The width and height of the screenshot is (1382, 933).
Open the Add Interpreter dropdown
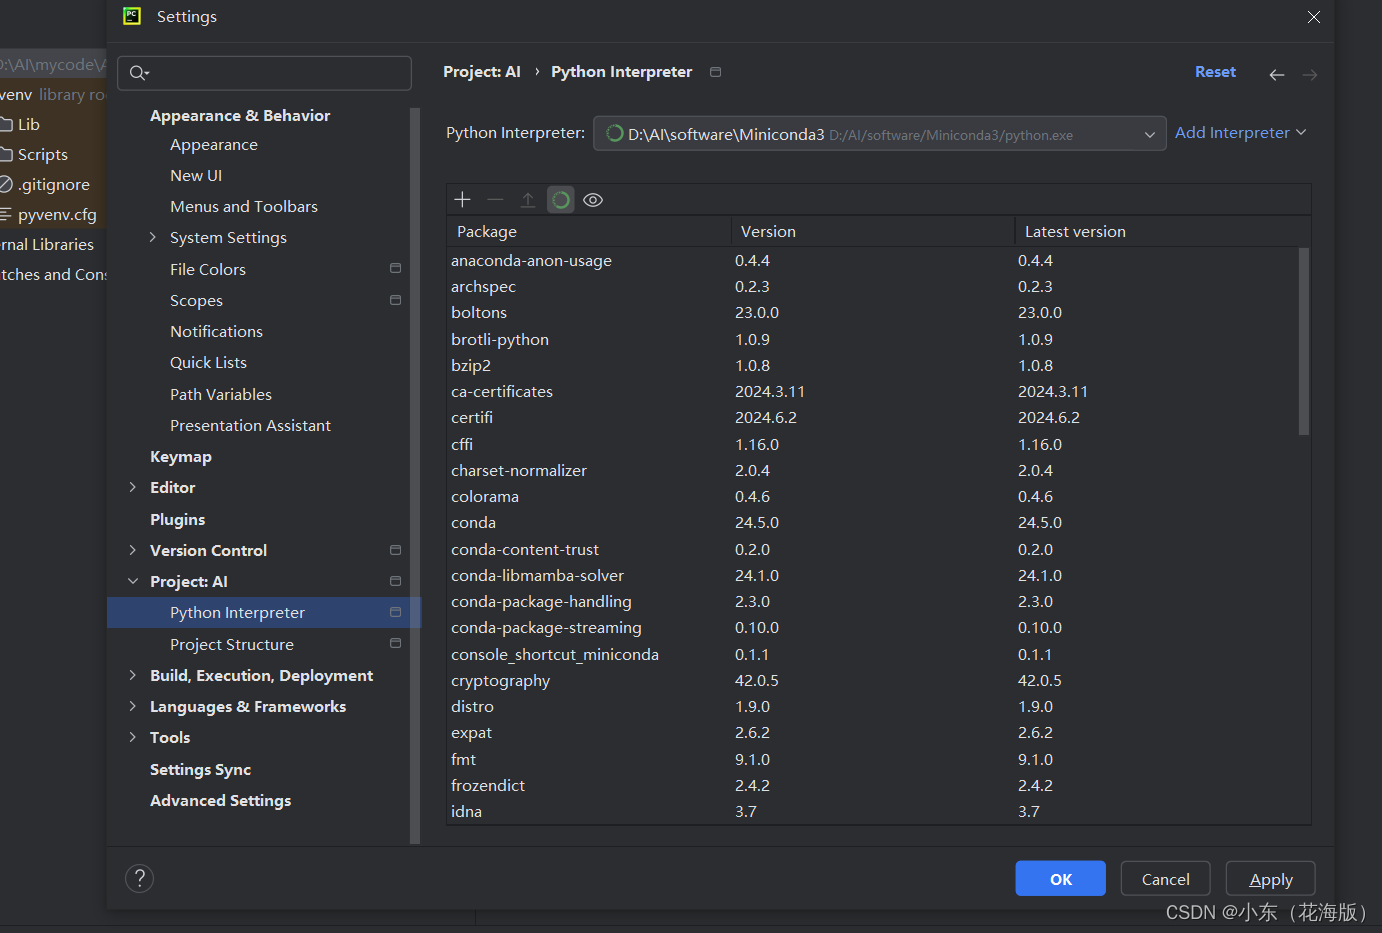(1240, 133)
